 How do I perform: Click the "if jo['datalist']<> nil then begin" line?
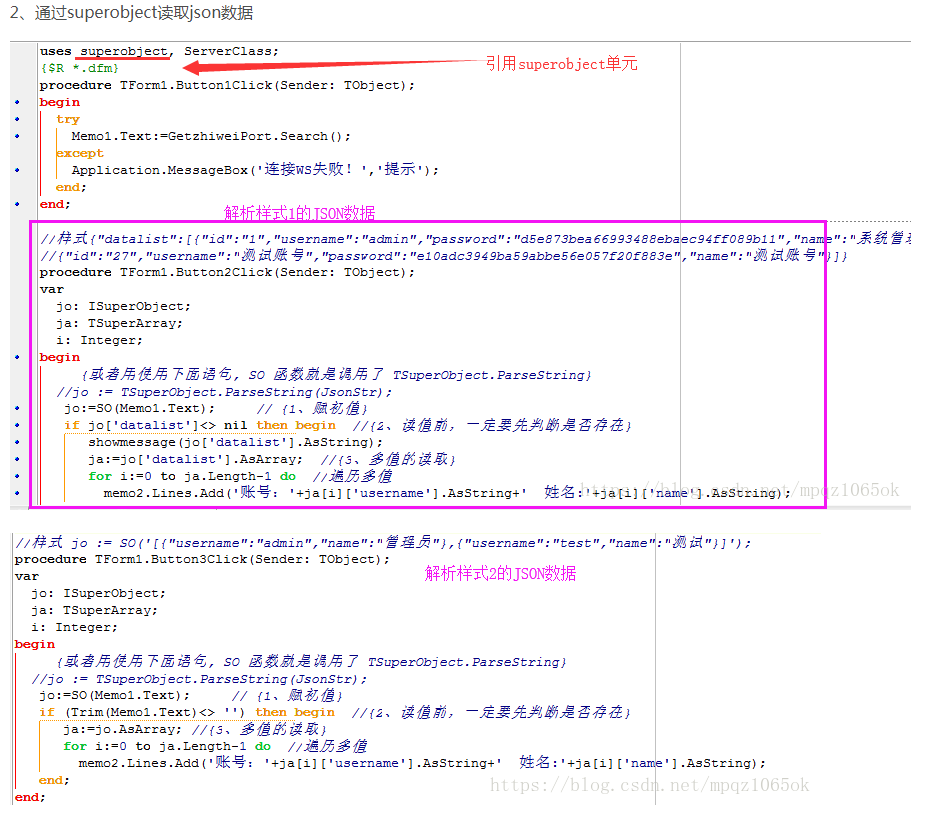tap(199, 425)
